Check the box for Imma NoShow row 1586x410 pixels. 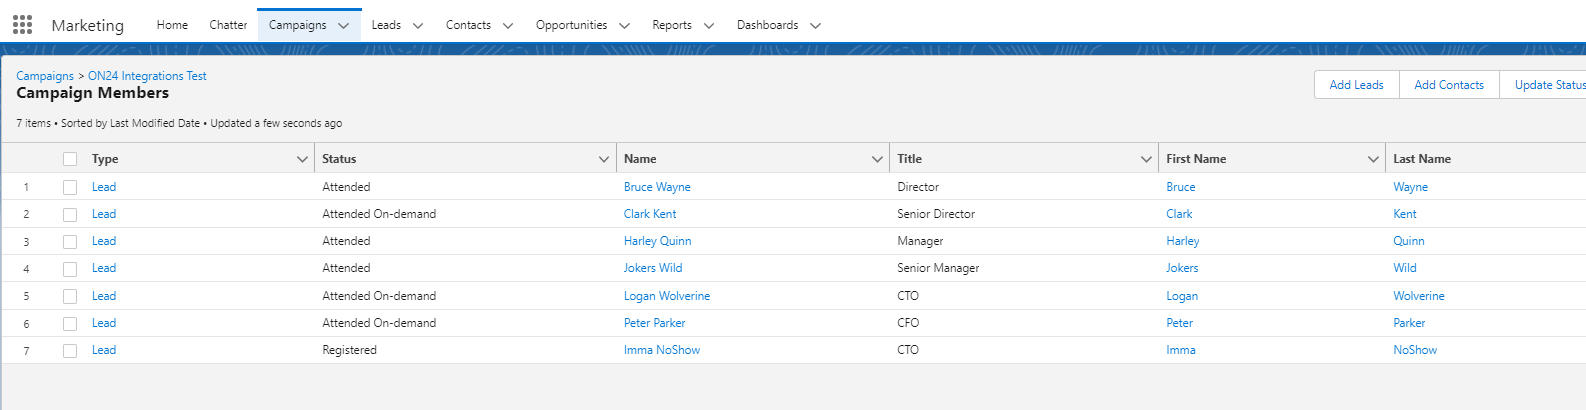pyautogui.click(x=70, y=350)
